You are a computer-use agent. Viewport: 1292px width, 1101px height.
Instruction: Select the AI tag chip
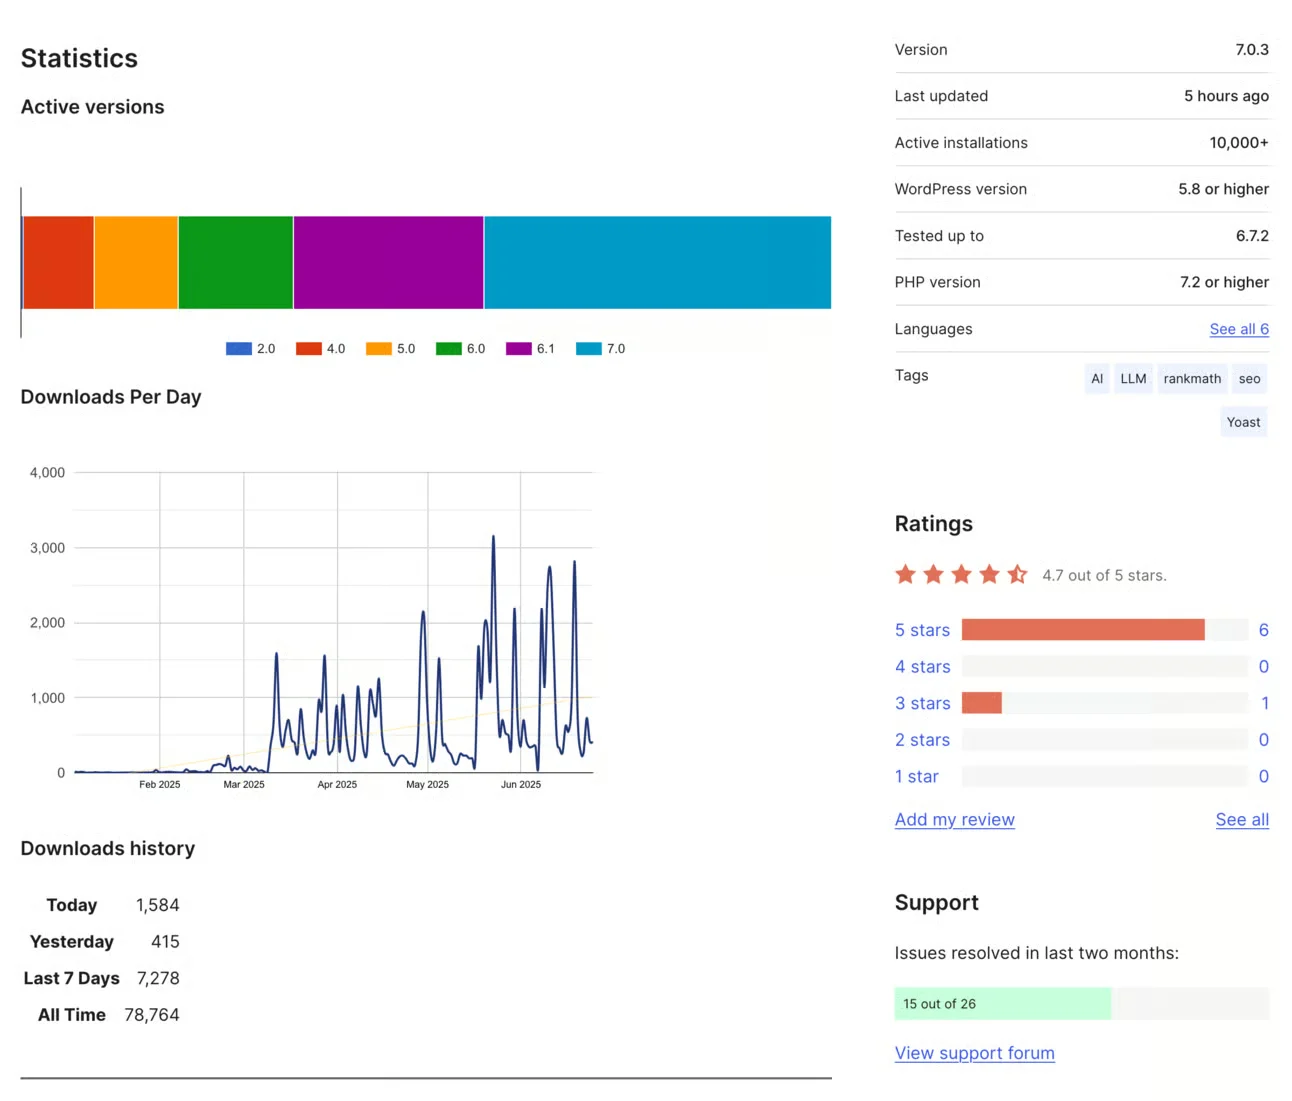coord(1096,378)
